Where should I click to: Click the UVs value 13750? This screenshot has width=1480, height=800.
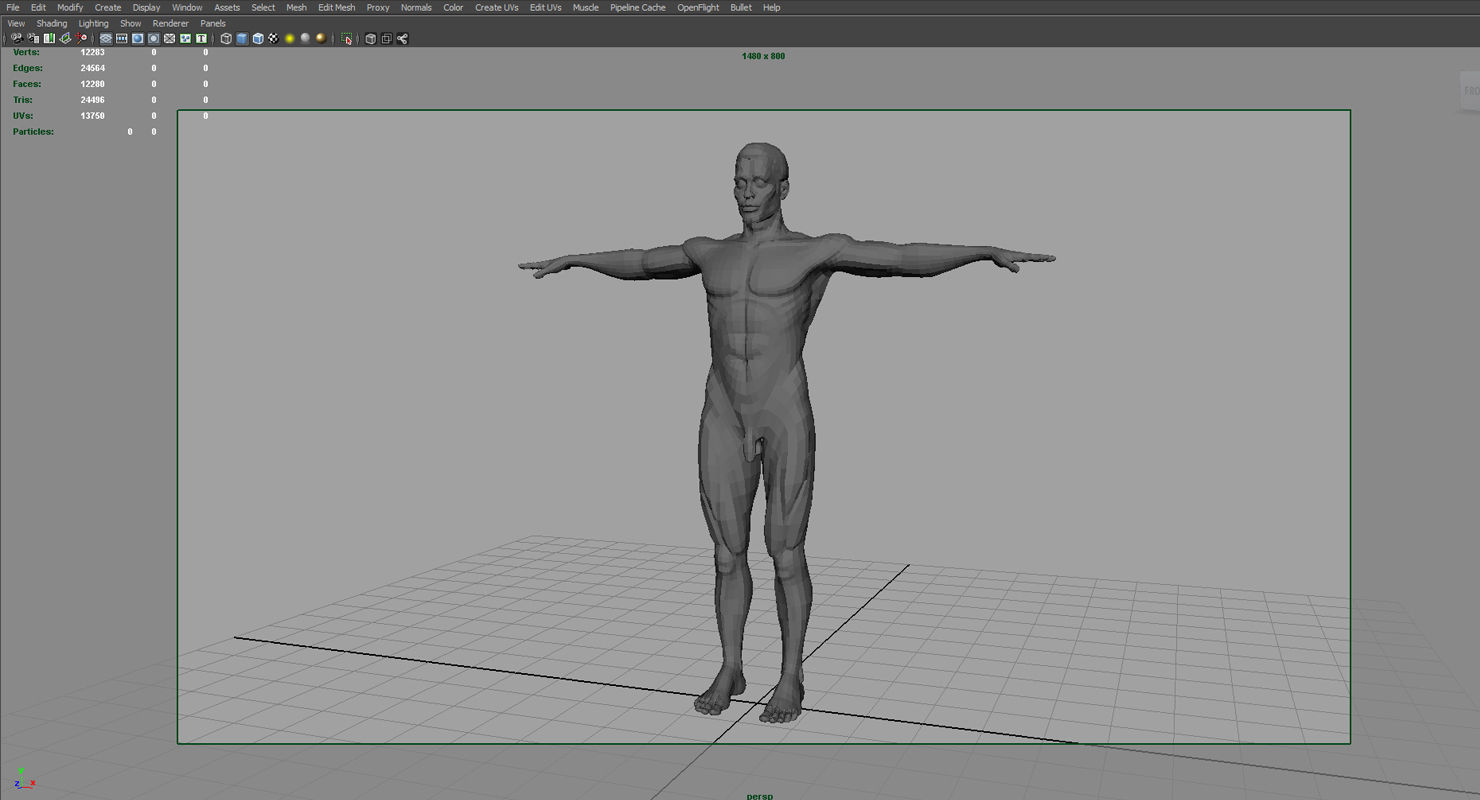click(x=92, y=116)
